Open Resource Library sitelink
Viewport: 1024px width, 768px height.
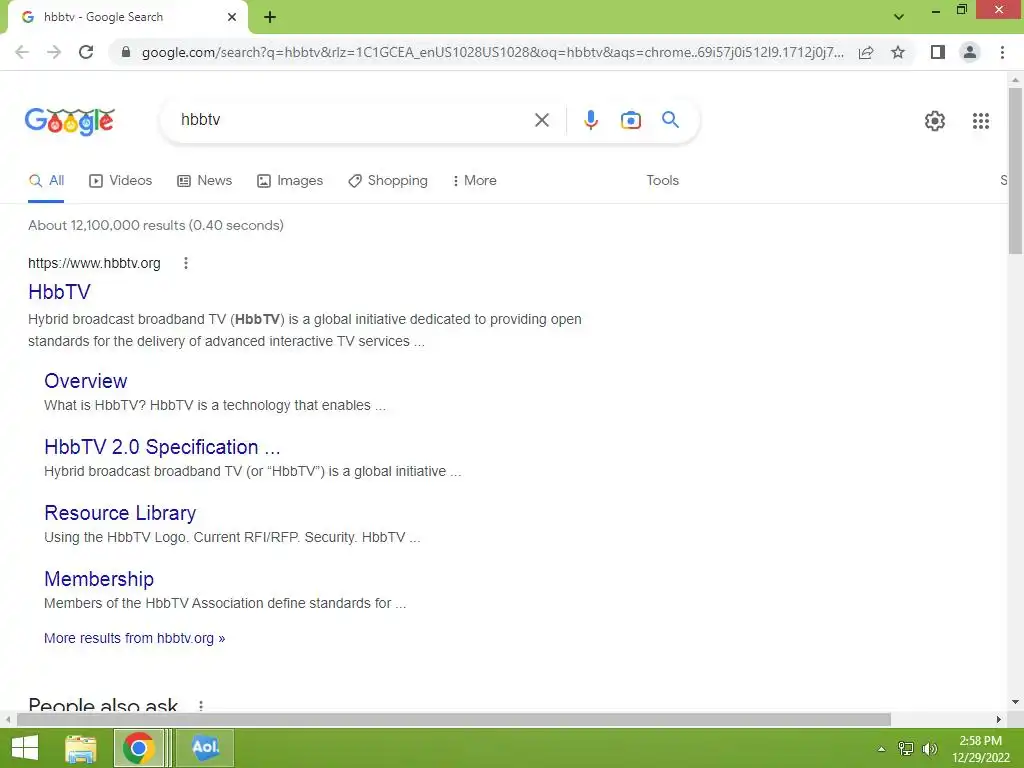[120, 513]
